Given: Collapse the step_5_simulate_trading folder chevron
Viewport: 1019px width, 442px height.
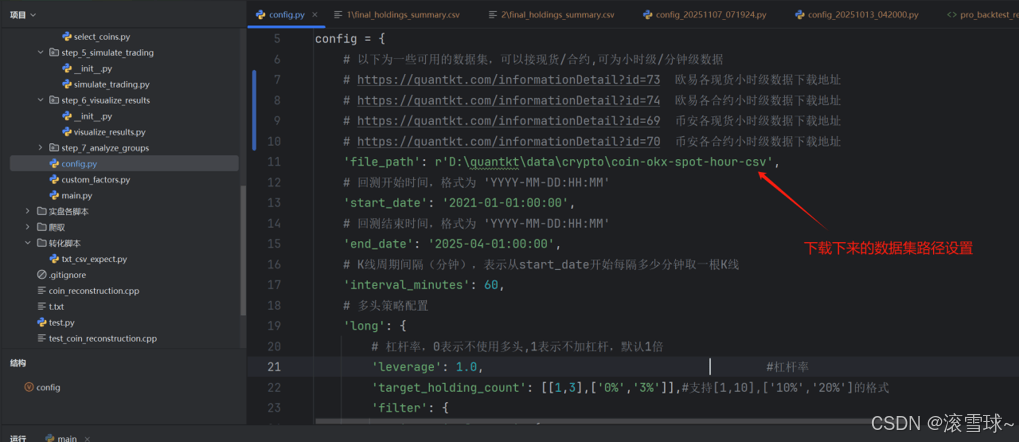Looking at the screenshot, I should (40, 53).
